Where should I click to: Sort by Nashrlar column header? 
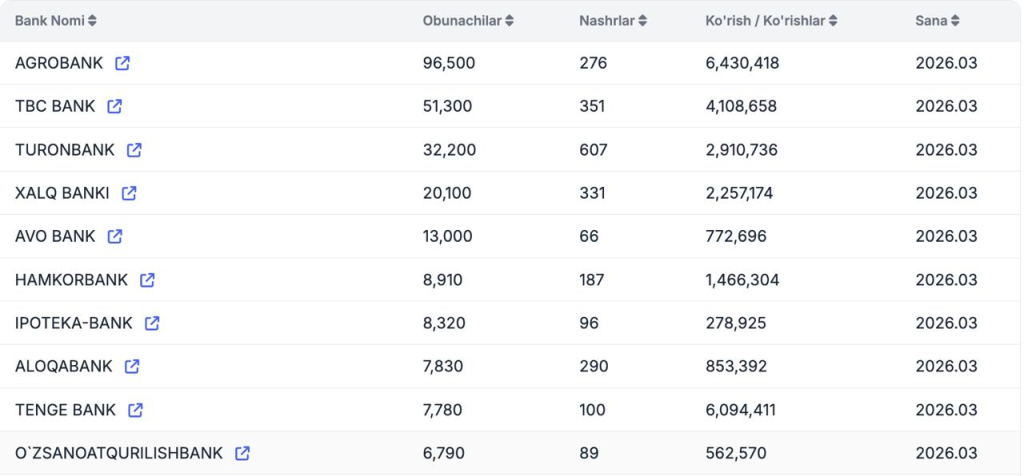click(613, 20)
